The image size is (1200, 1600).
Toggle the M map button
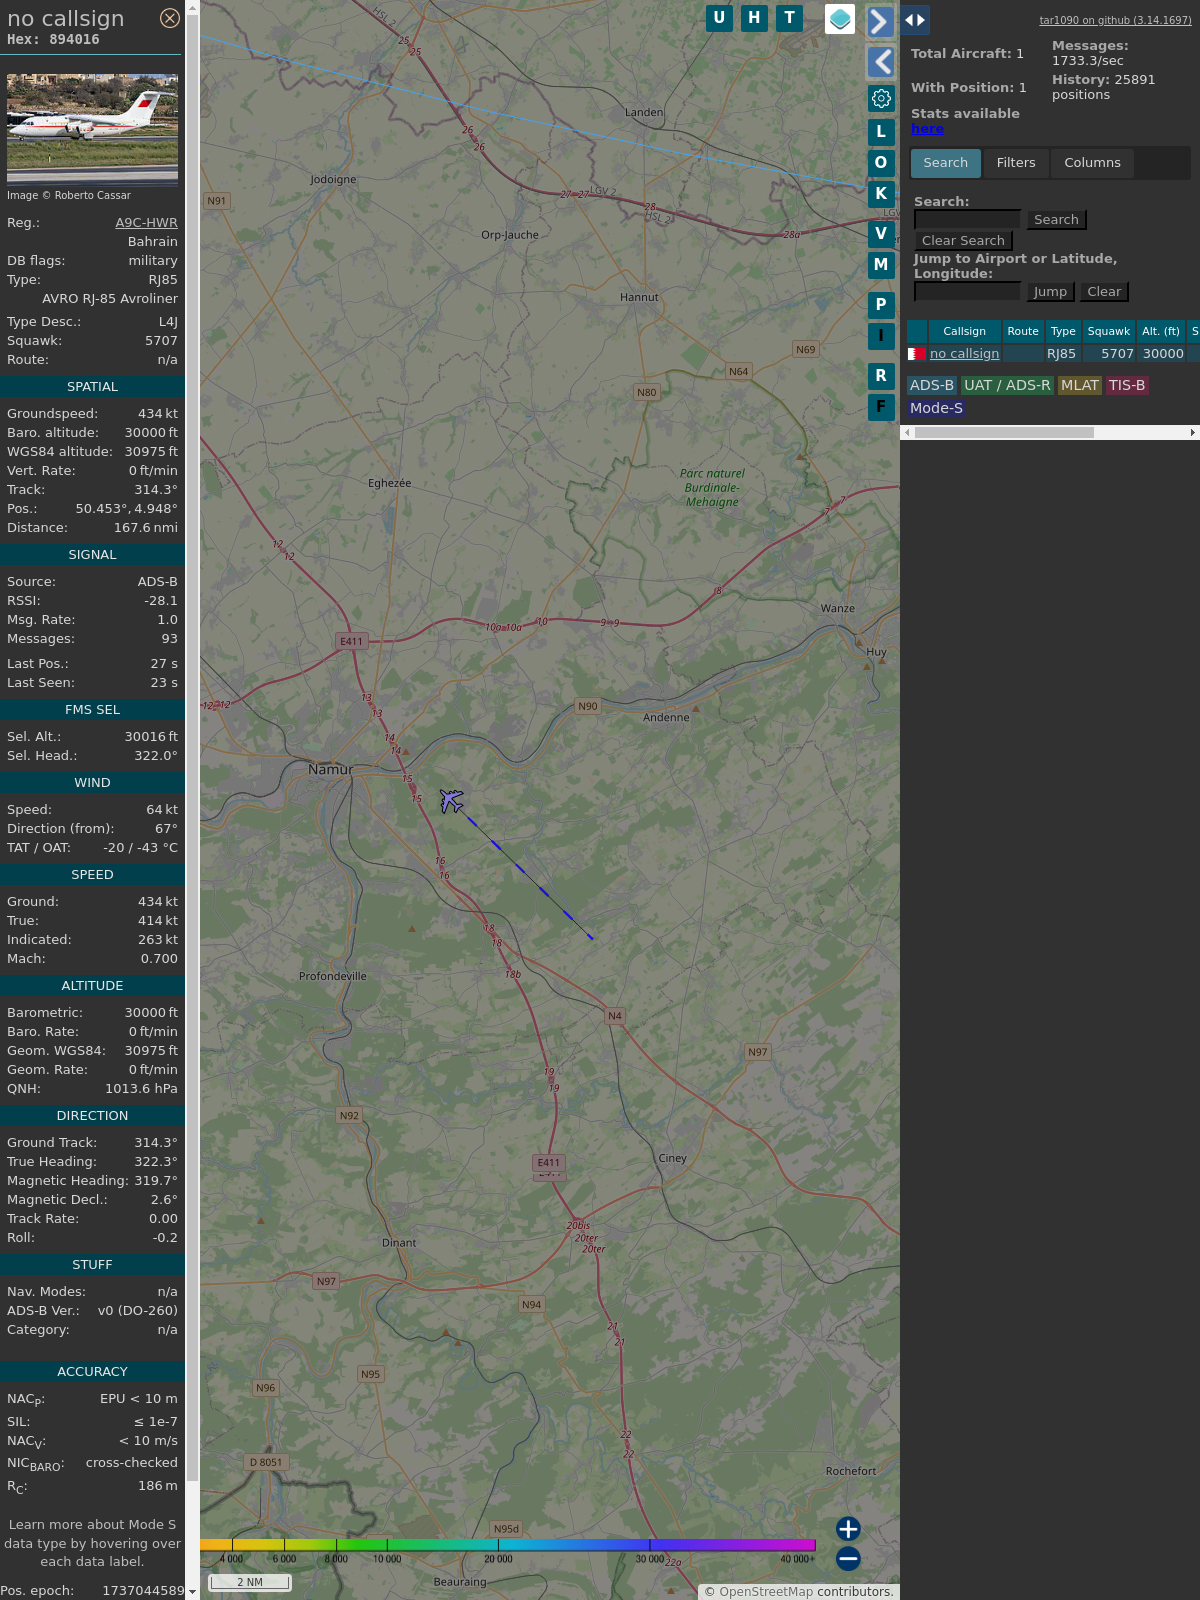[881, 264]
